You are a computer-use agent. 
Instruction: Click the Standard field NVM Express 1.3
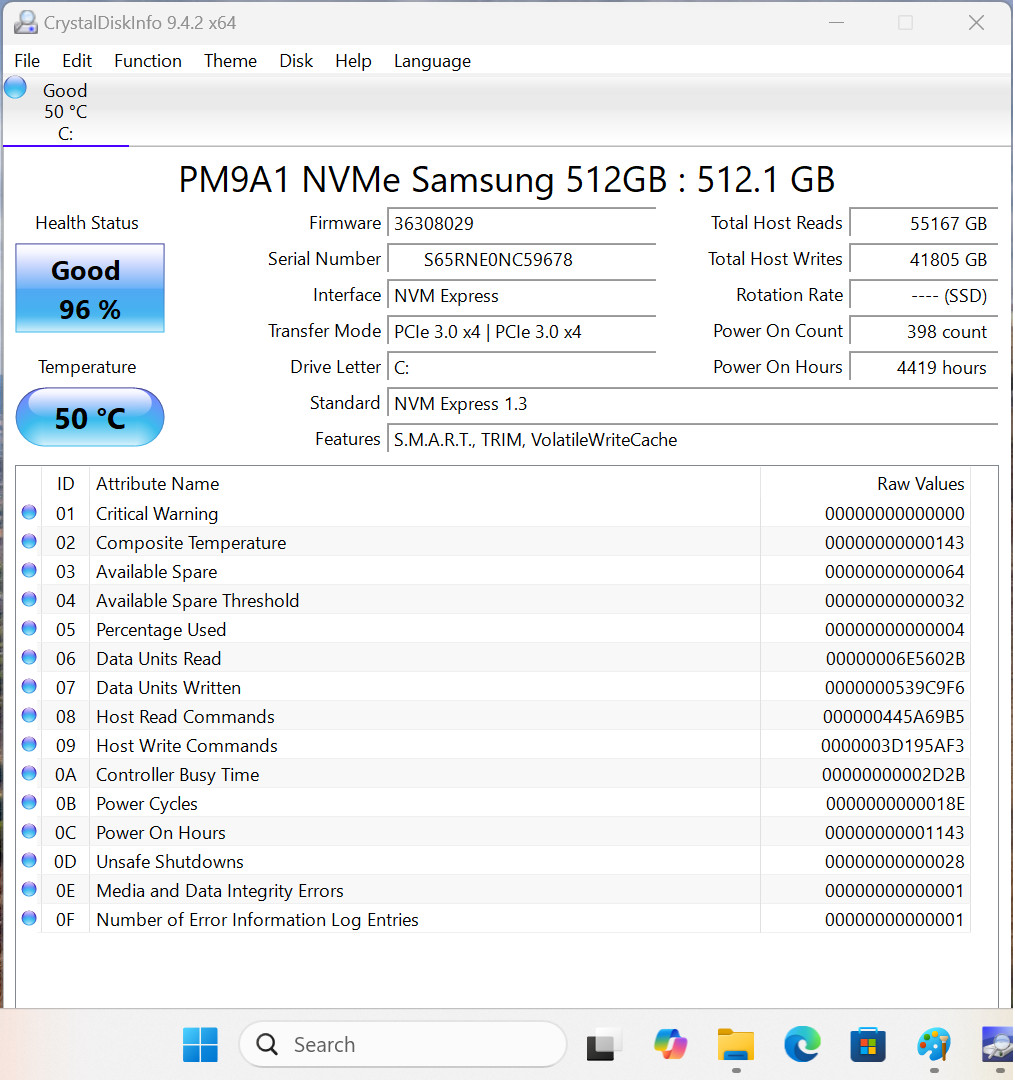(x=693, y=404)
